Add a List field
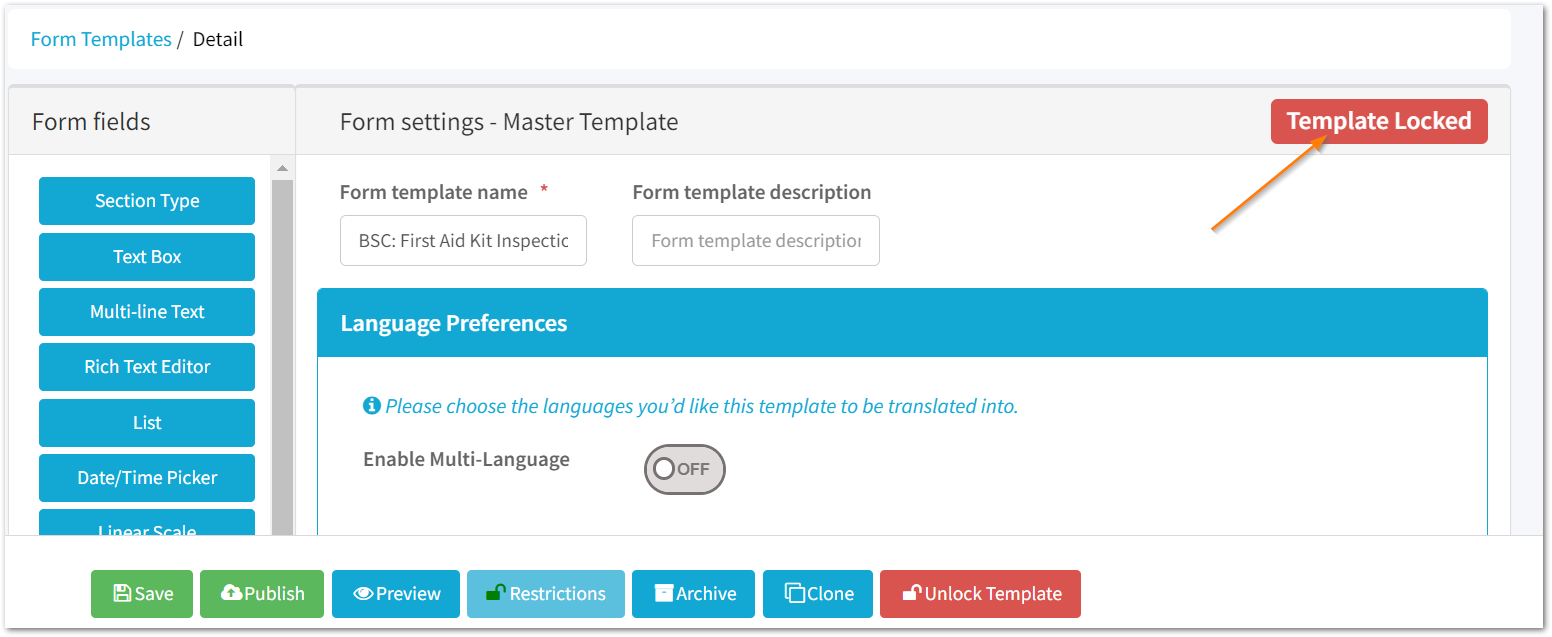1552x637 pixels. (x=146, y=422)
